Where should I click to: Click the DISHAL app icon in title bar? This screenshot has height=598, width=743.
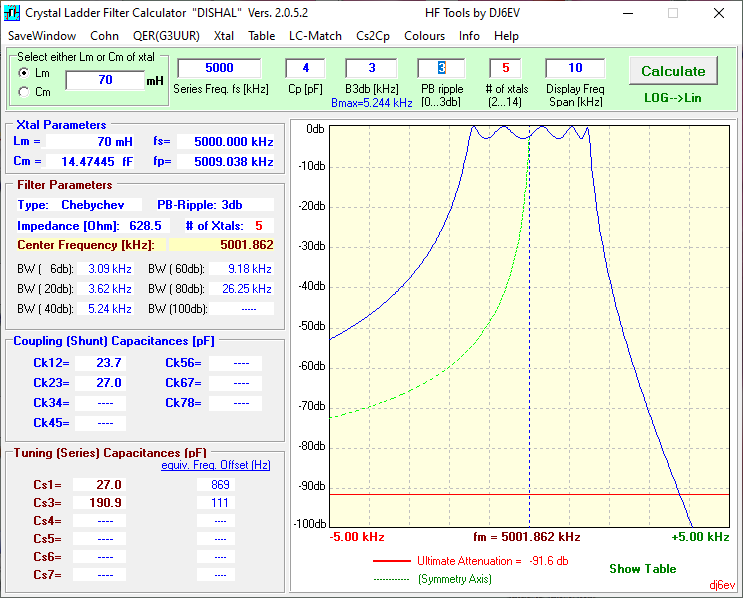coord(11,12)
